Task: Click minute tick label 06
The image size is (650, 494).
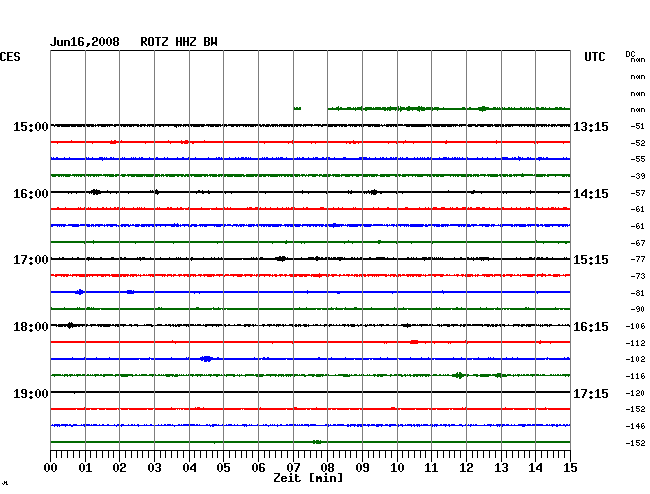Action: pos(258,468)
